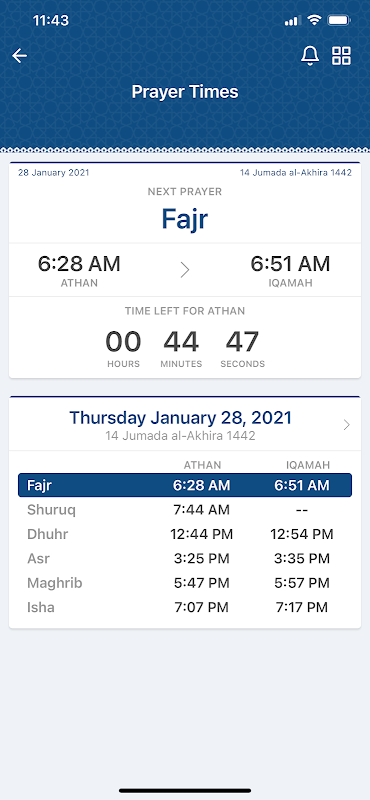Go to next day using right chevron

tap(347, 424)
